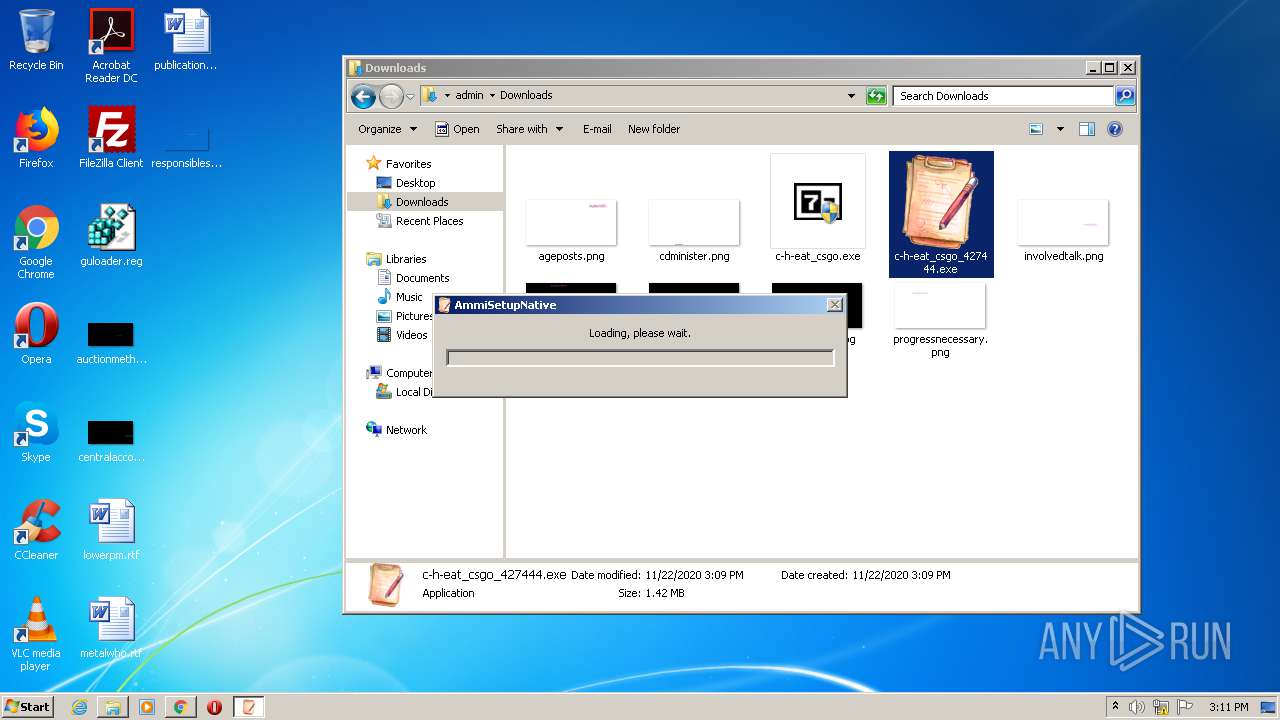Click E-mail in explorer toolbar
The width and height of the screenshot is (1280, 720).
(597, 129)
